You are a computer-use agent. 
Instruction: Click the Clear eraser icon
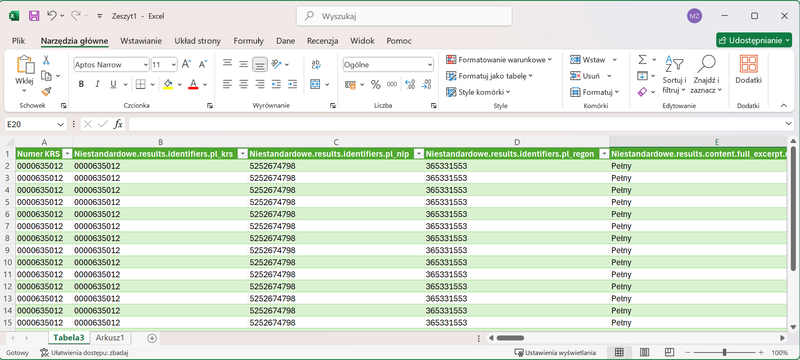coord(642,92)
